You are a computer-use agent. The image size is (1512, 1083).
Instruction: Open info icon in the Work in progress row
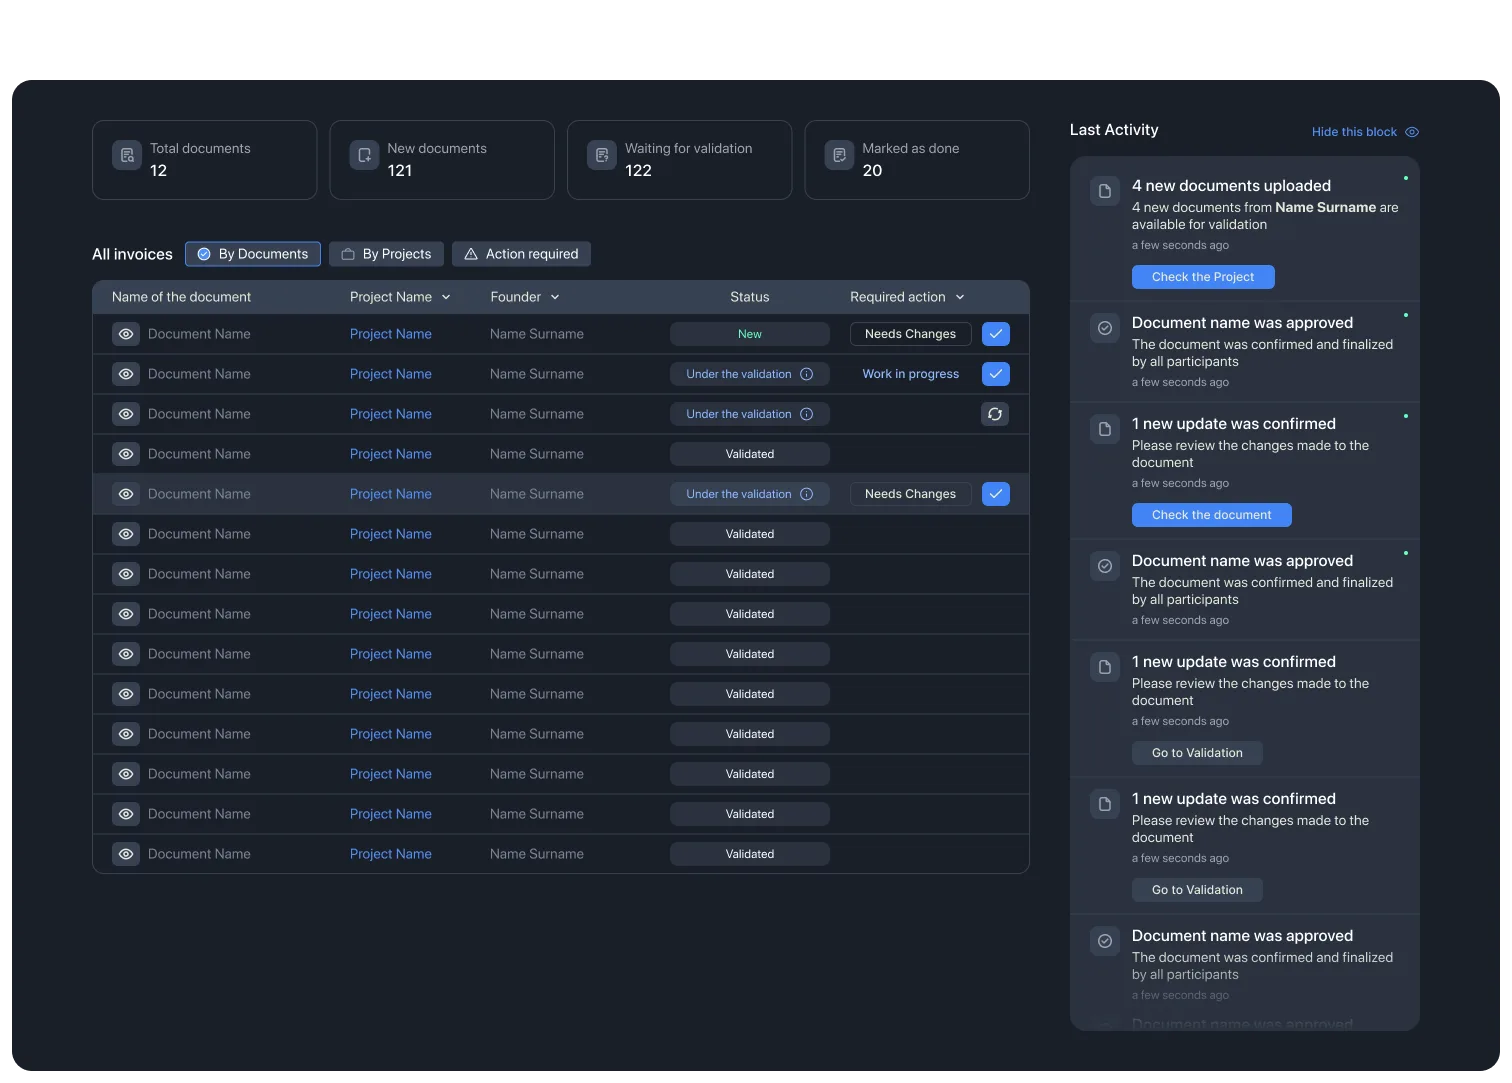[x=806, y=374]
